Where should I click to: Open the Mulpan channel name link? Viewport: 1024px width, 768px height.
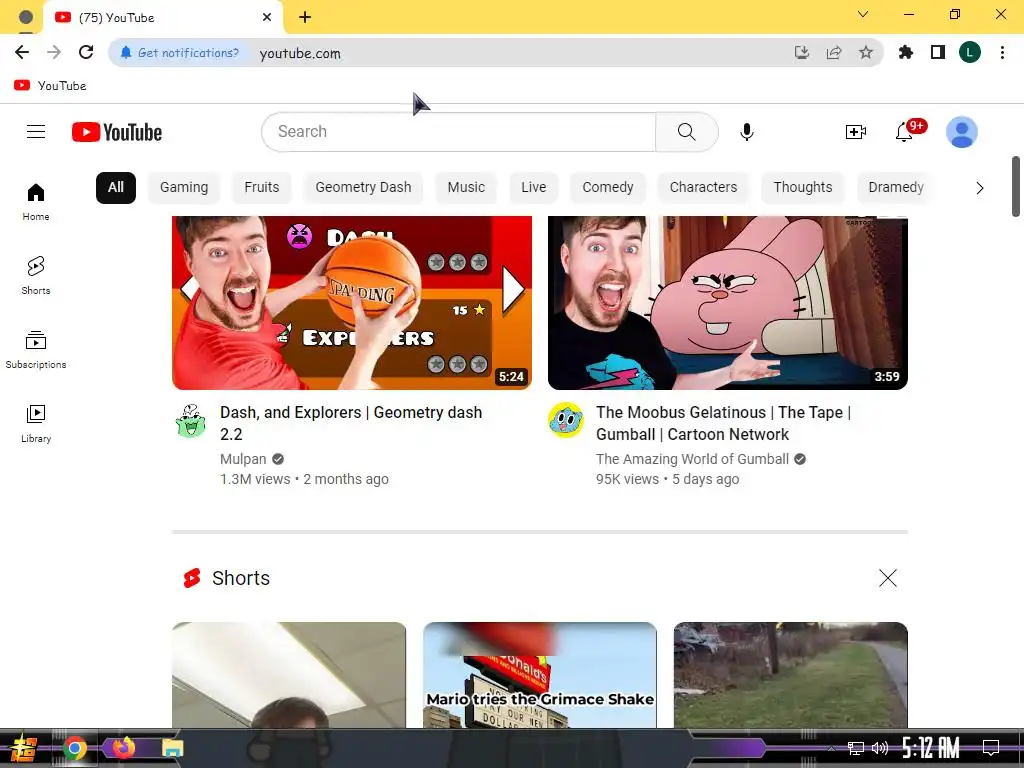click(243, 459)
